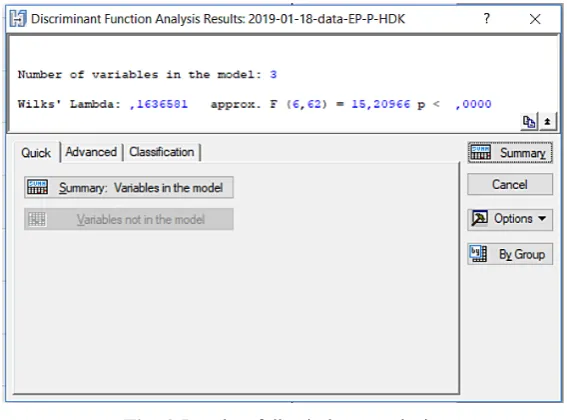Click the collapse summary box arrow icon
Screen dimensions: 567x420
pos(547,122)
